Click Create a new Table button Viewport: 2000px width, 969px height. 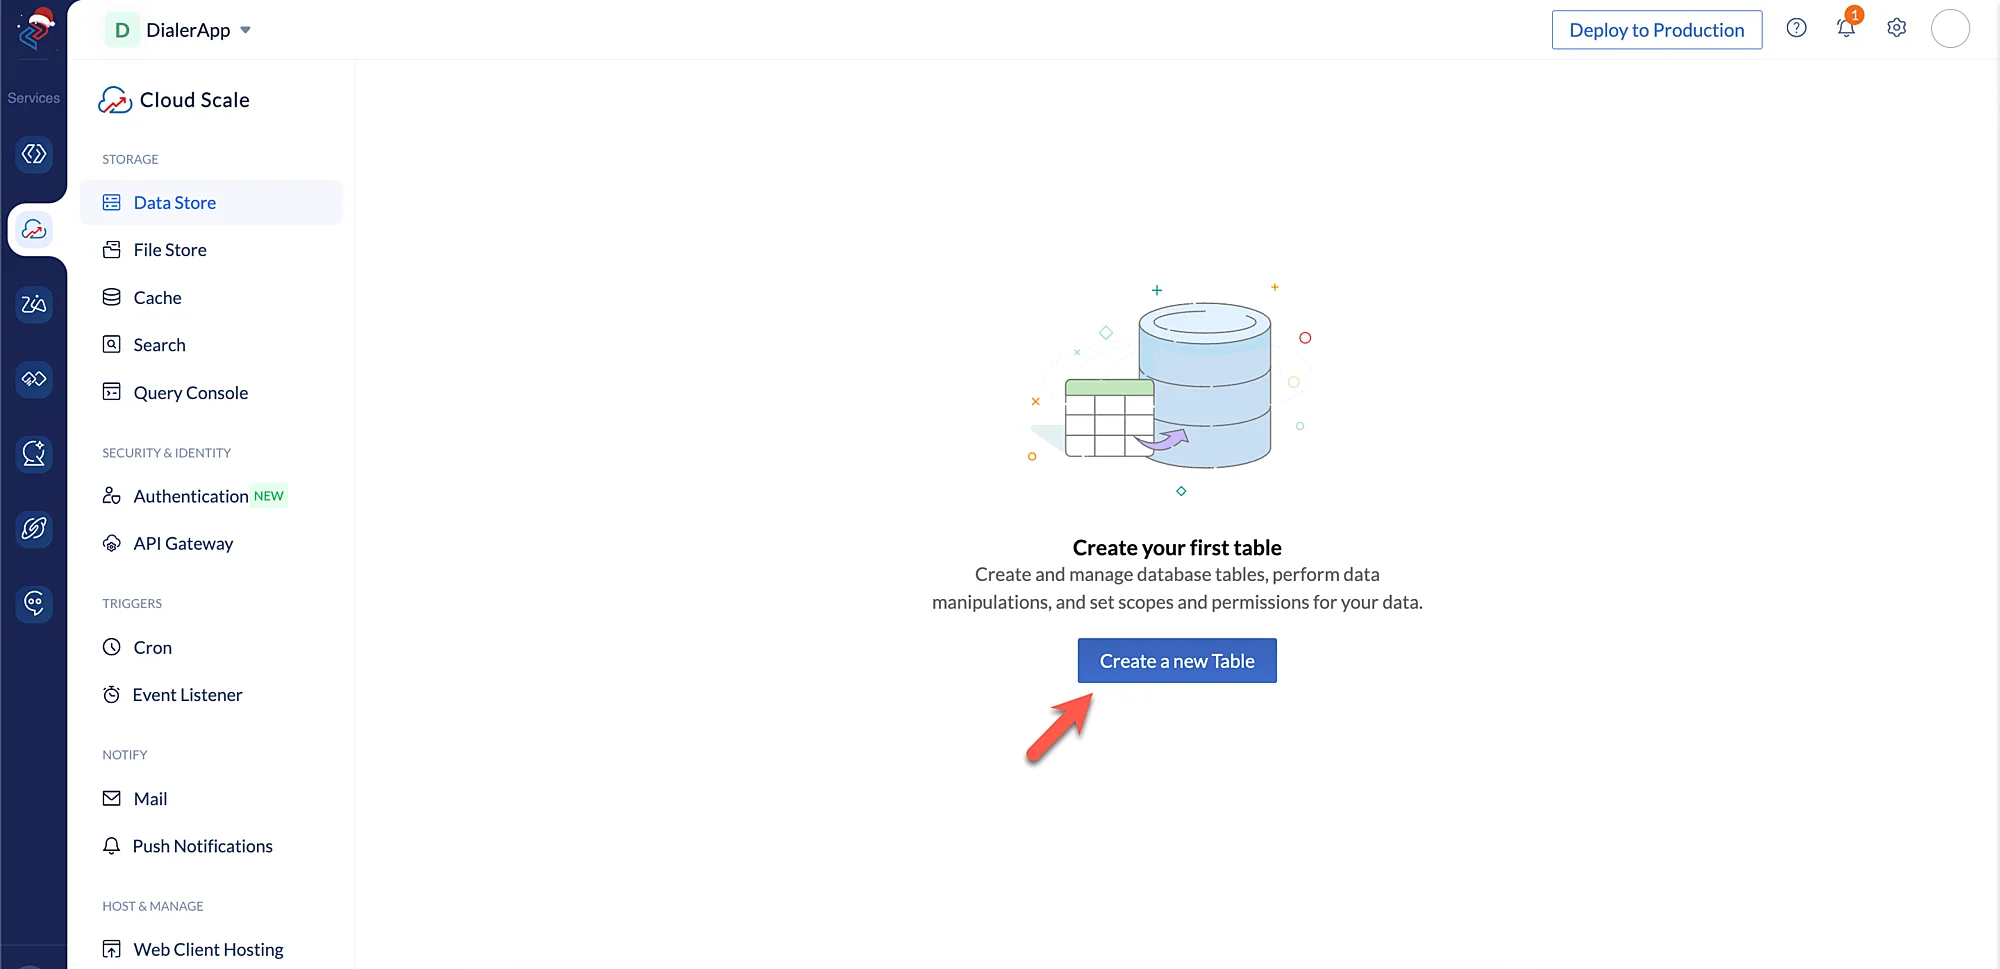(1176, 661)
